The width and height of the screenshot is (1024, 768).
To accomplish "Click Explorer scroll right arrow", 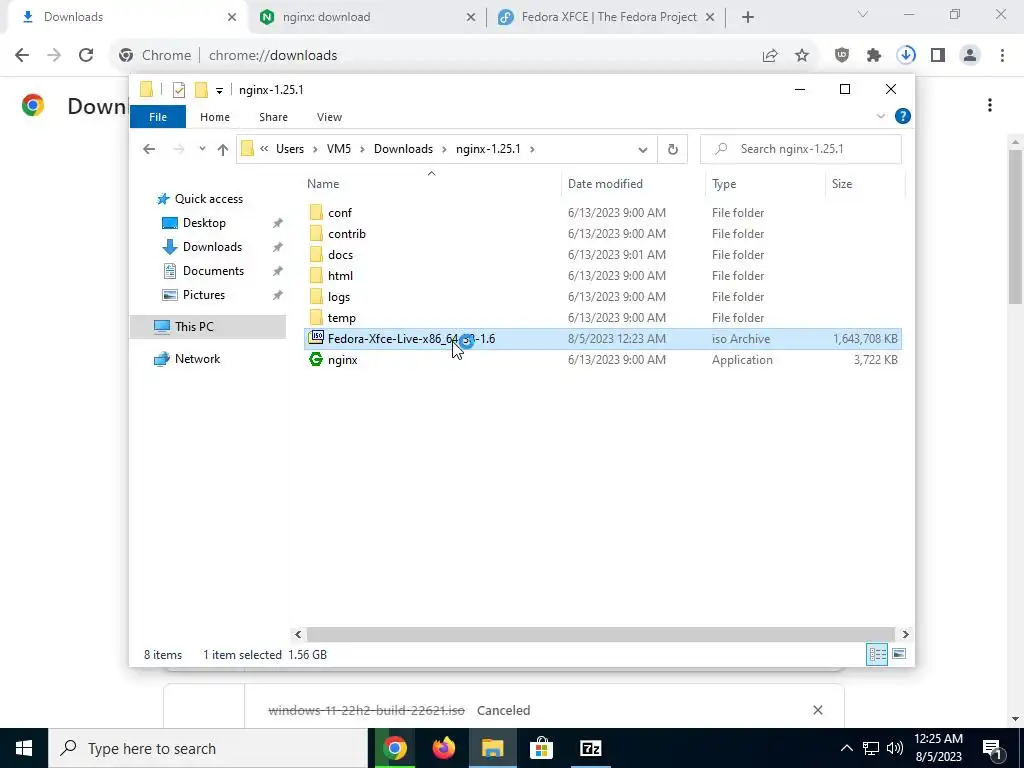I will [905, 634].
